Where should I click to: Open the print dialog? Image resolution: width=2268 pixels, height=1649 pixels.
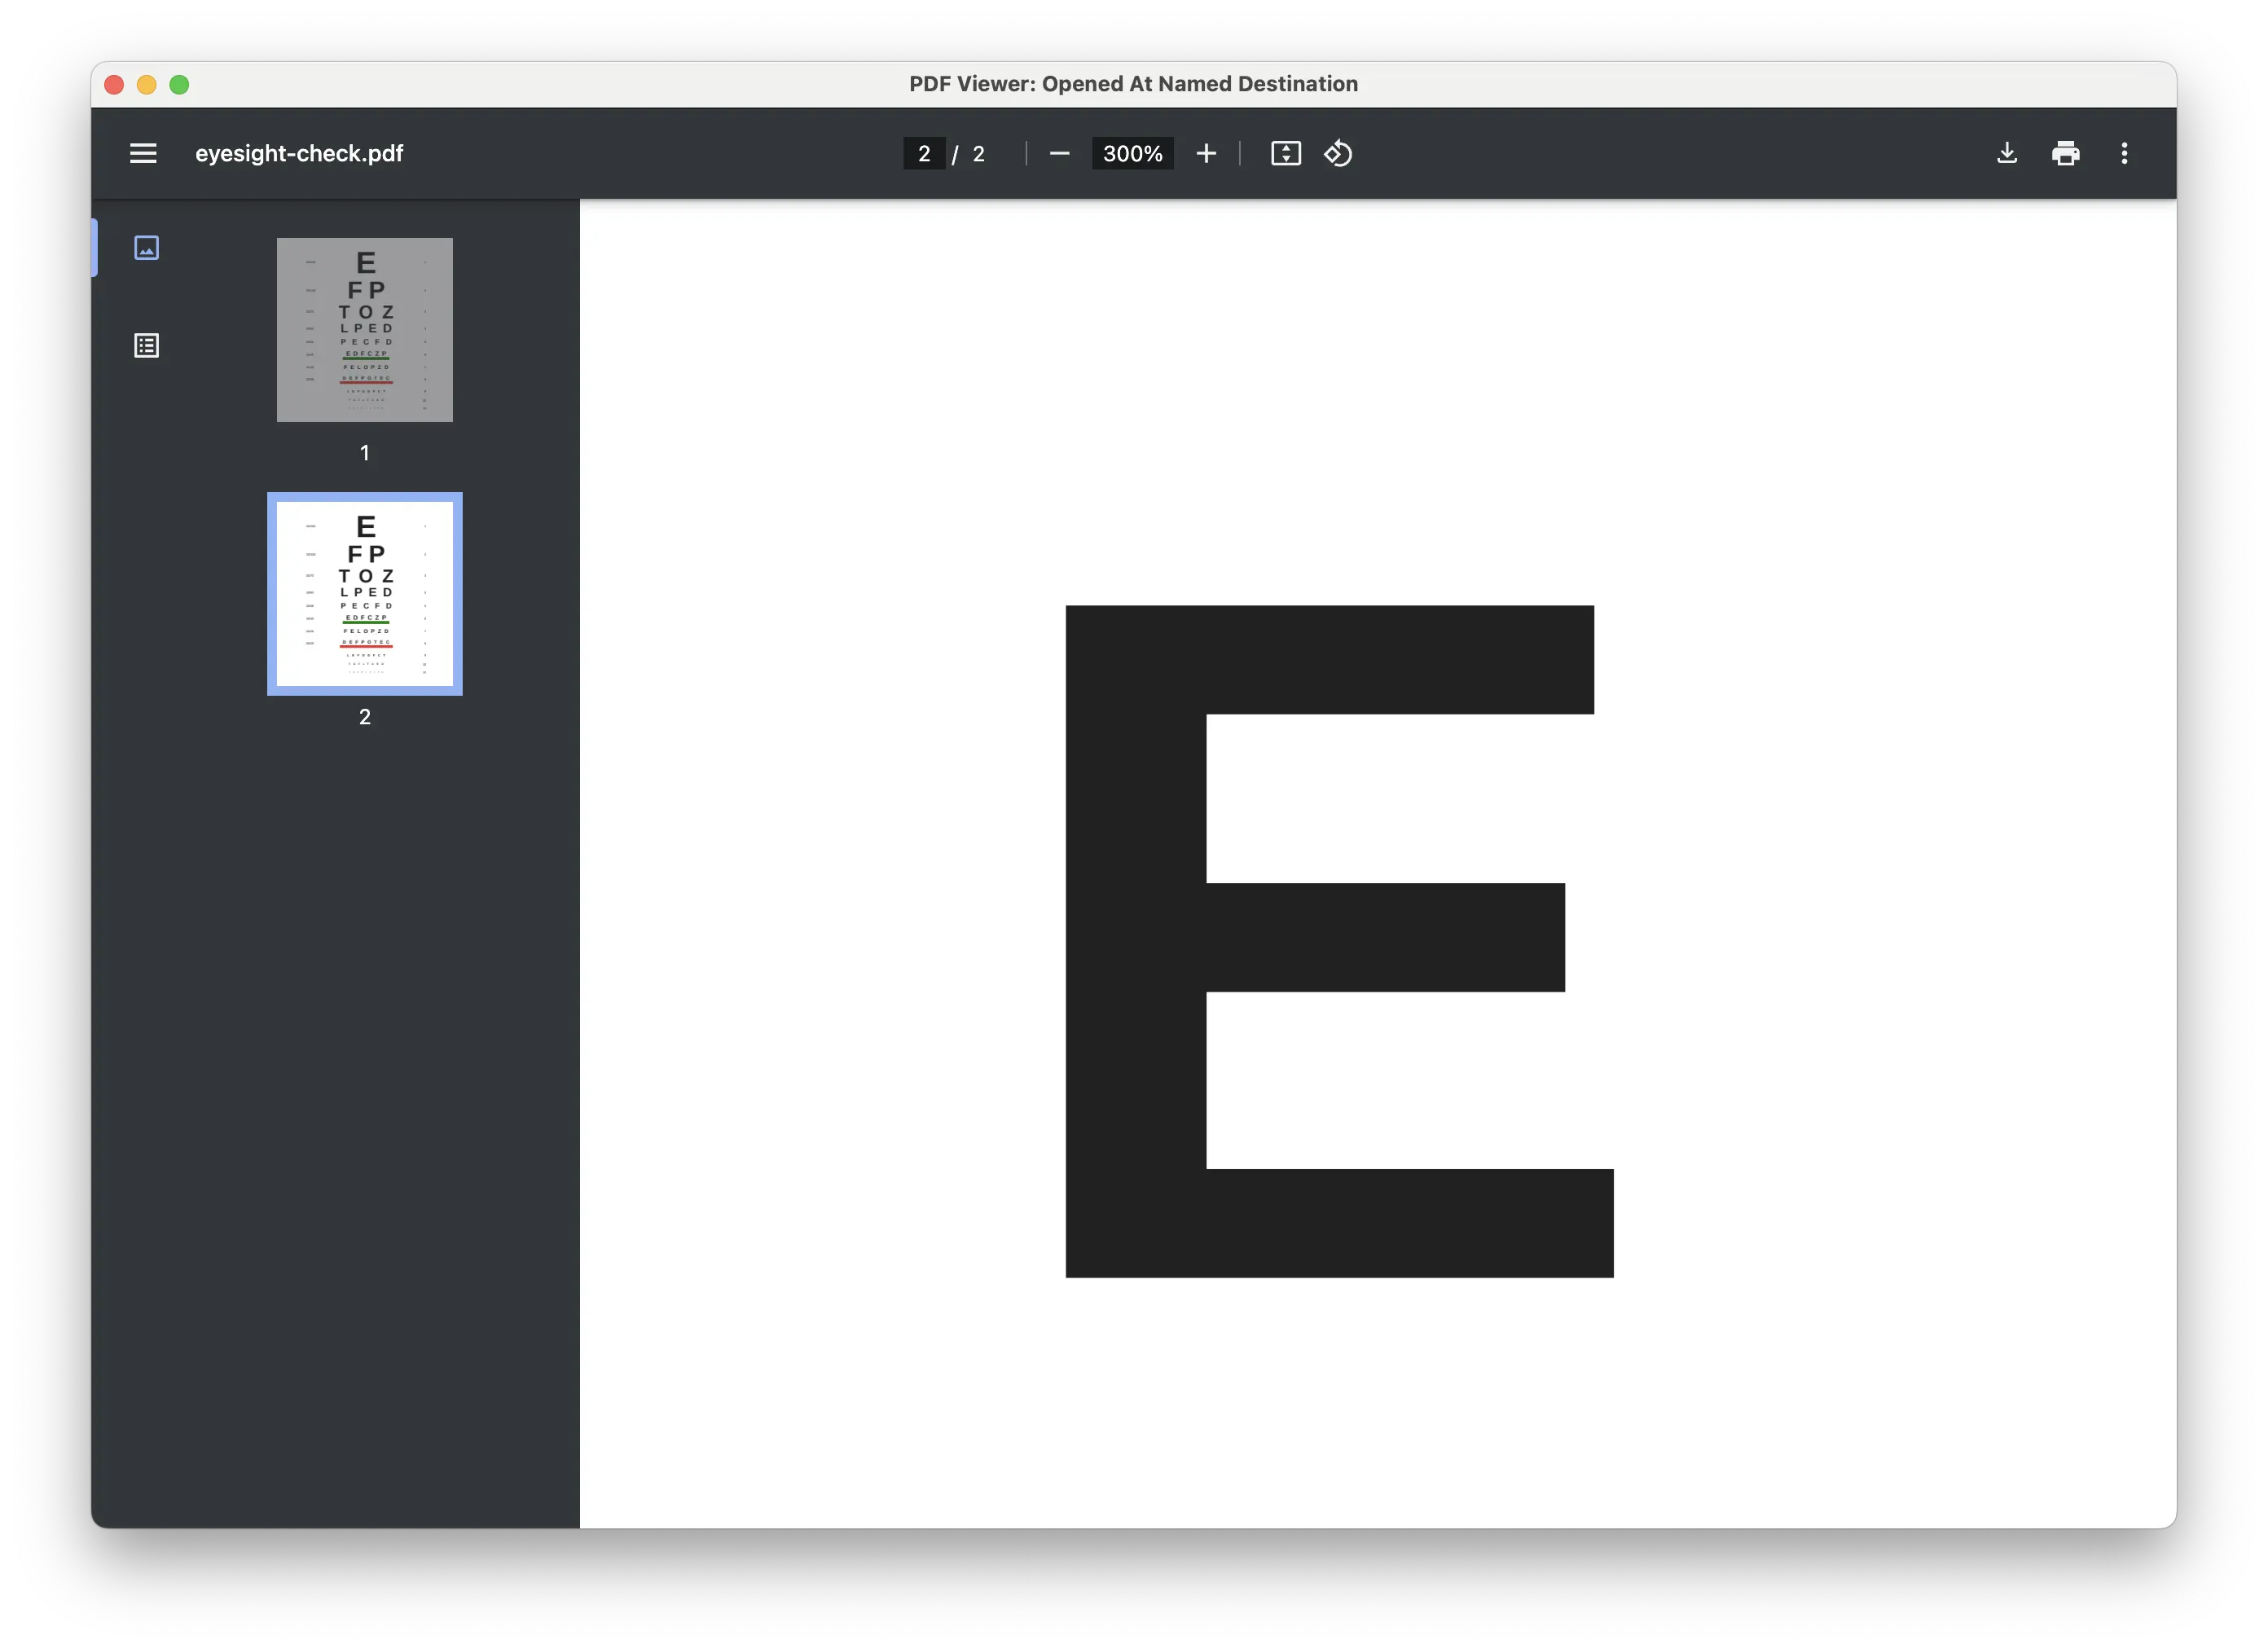coord(2066,153)
